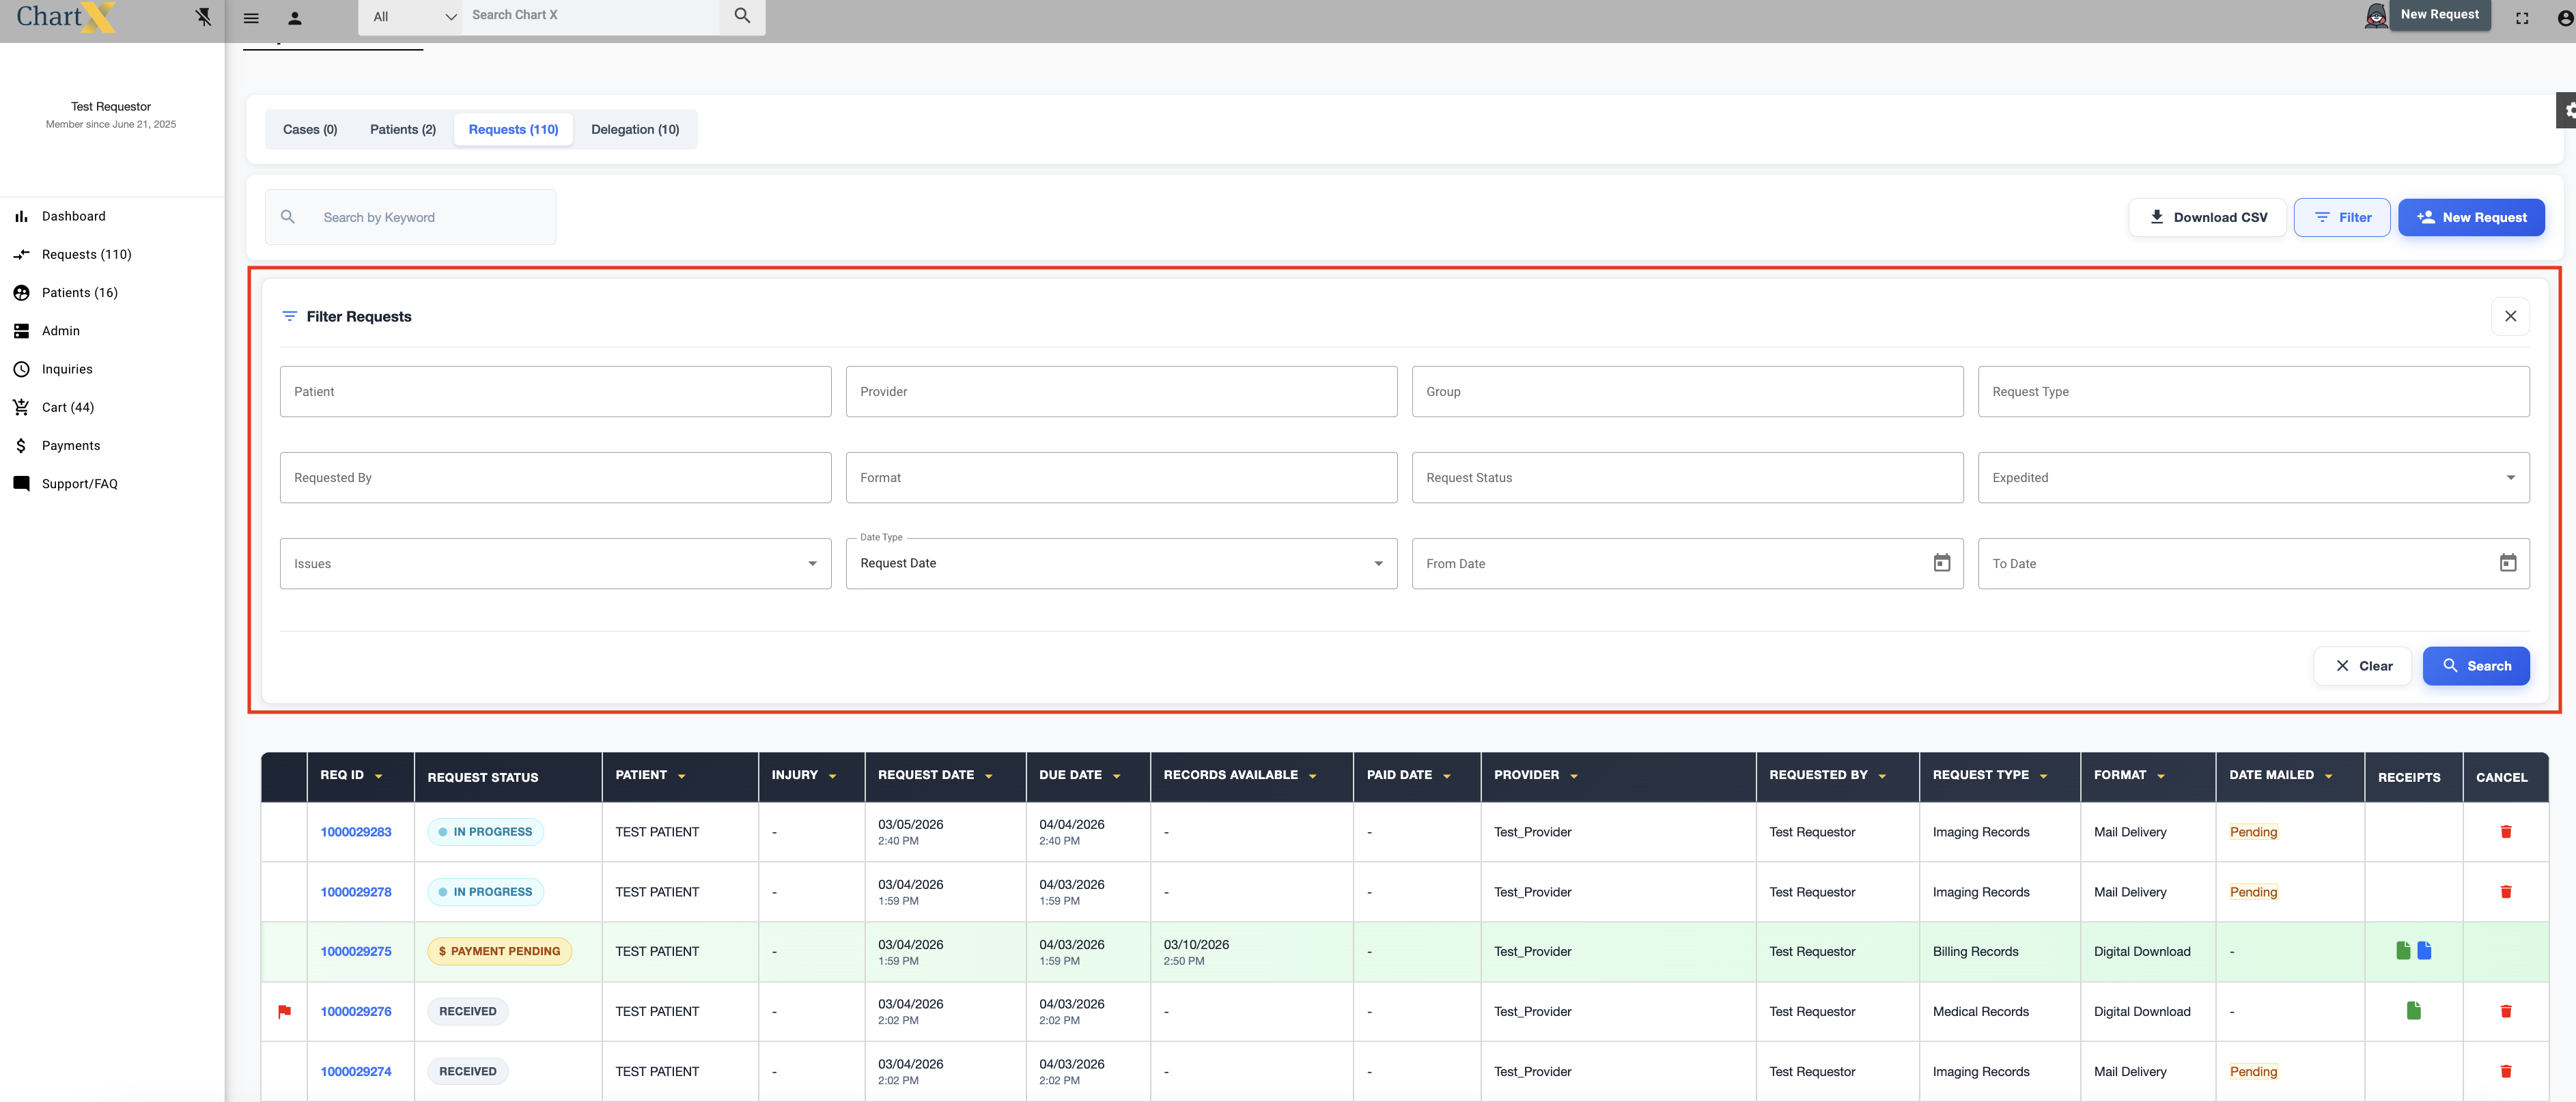2576x1102 pixels.
Task: Open the From Date calendar icon
Action: click(x=1941, y=563)
